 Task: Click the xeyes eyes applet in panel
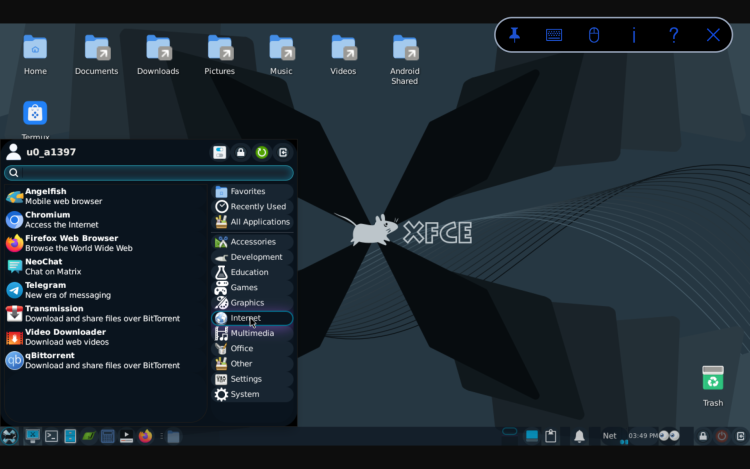pyautogui.click(x=669, y=436)
